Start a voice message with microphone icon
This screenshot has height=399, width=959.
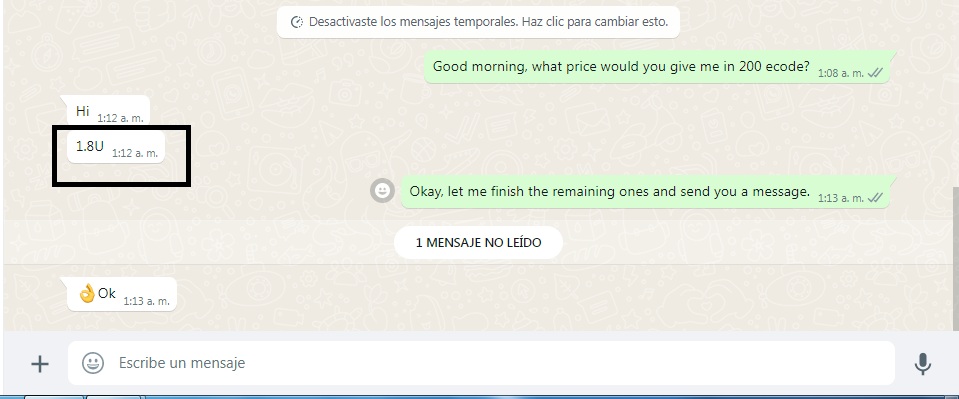click(922, 364)
